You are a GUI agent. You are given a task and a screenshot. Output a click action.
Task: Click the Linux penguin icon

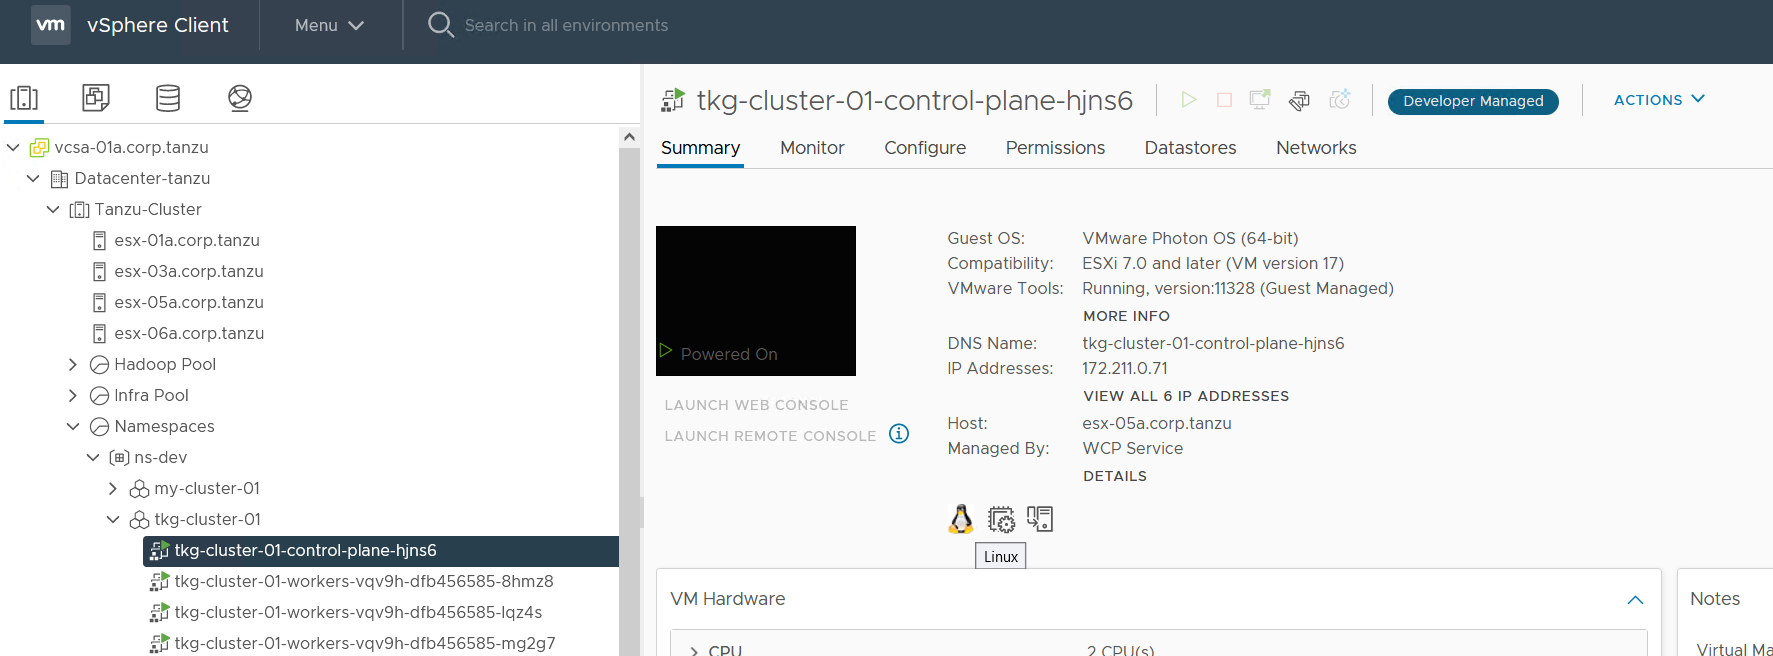961,519
